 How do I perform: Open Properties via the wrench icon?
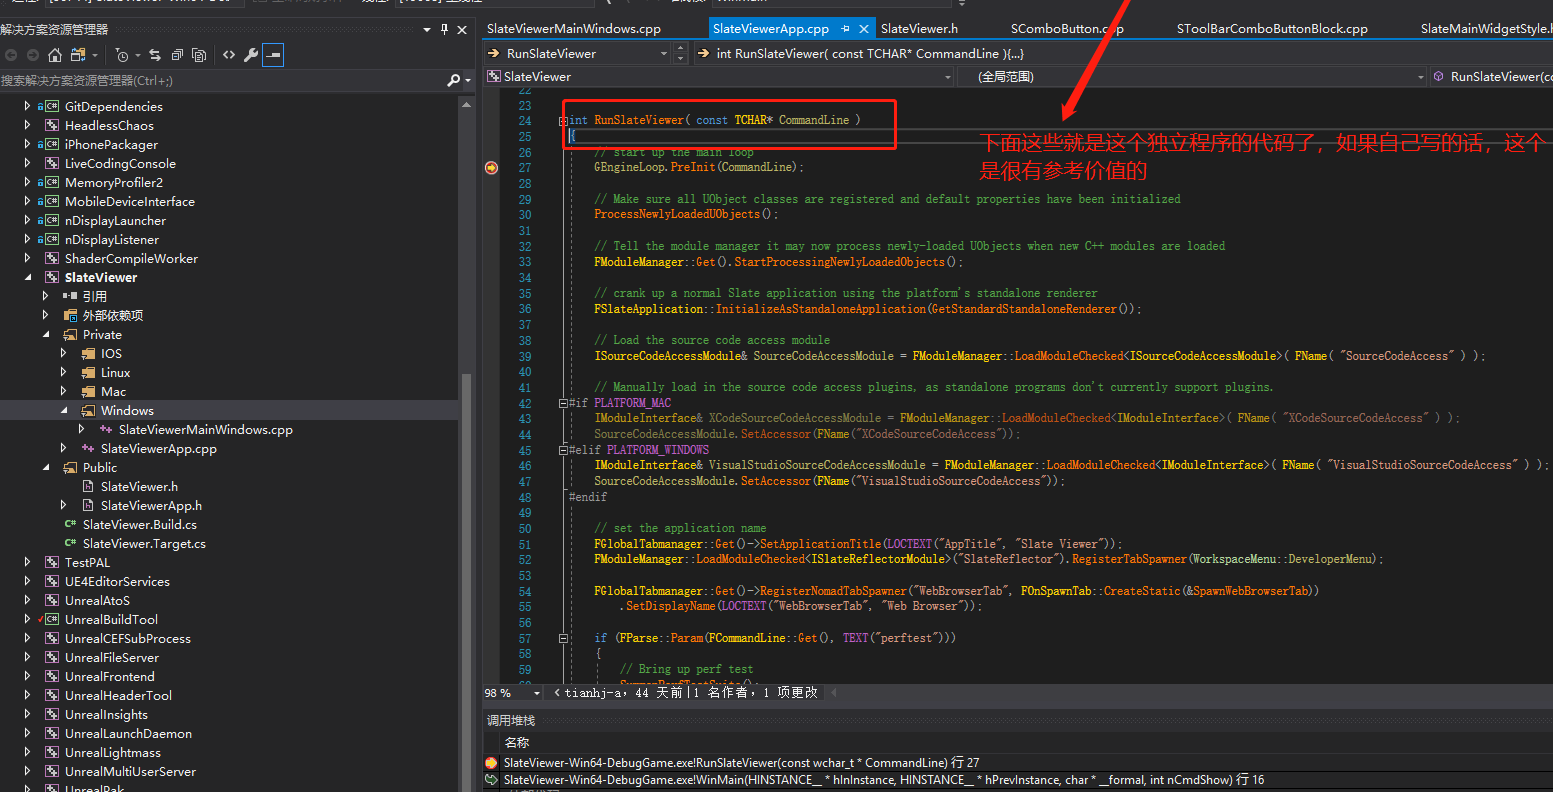[x=252, y=55]
